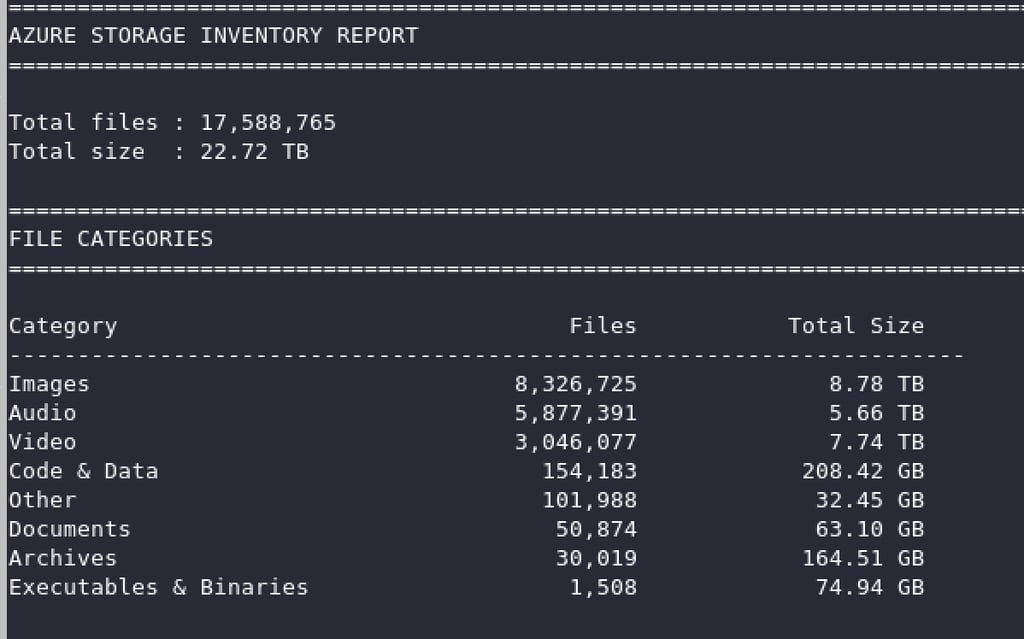Select the total files value 17,588,765
Image resolution: width=1024 pixels, height=639 pixels.
(x=268, y=123)
